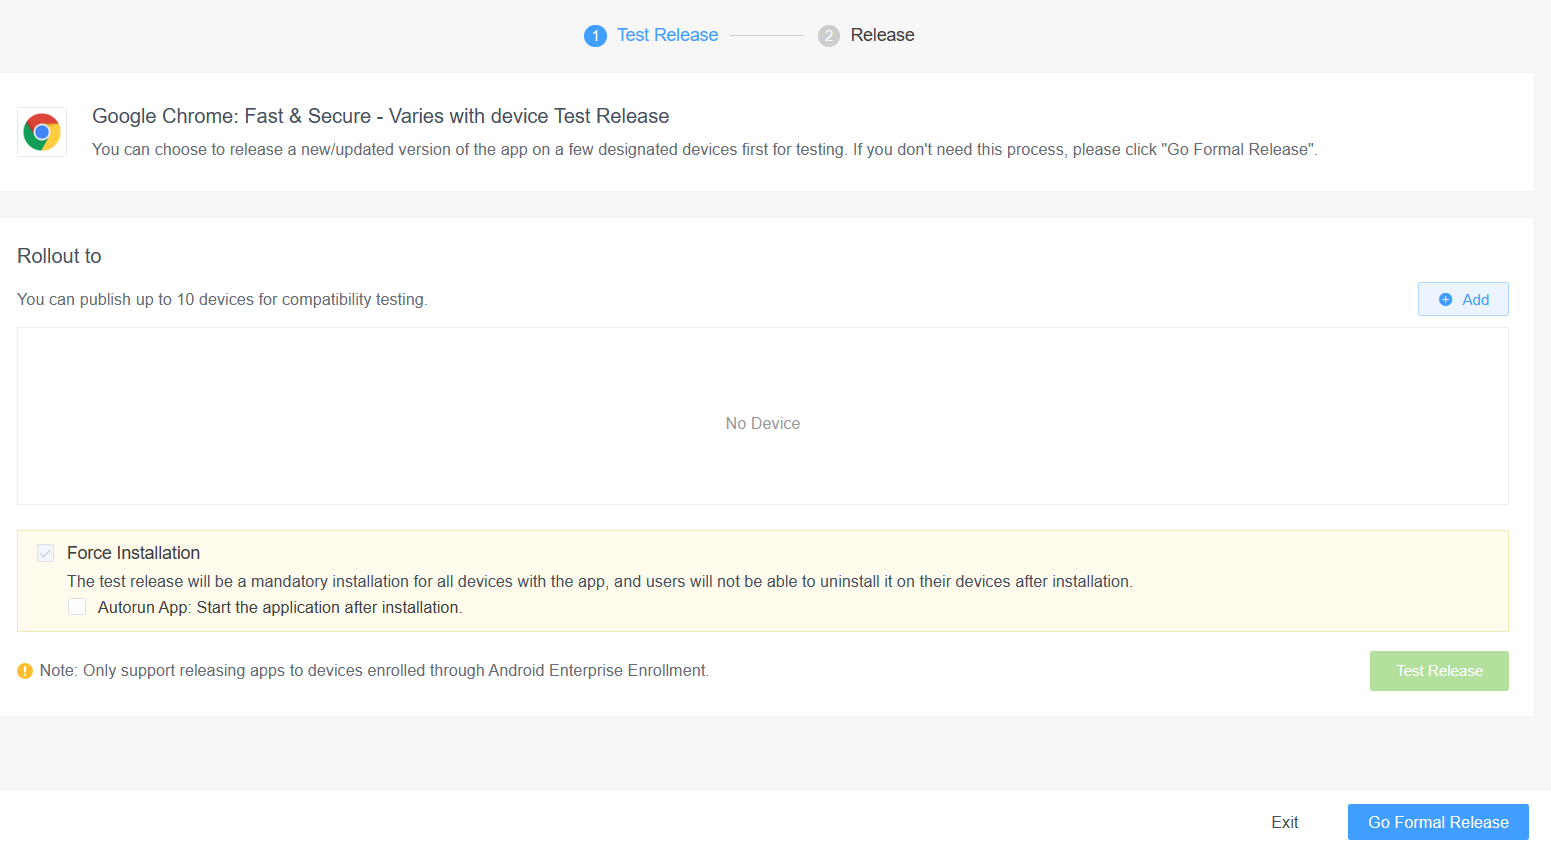
Task: Click the orange note warning icon
Action: point(25,671)
